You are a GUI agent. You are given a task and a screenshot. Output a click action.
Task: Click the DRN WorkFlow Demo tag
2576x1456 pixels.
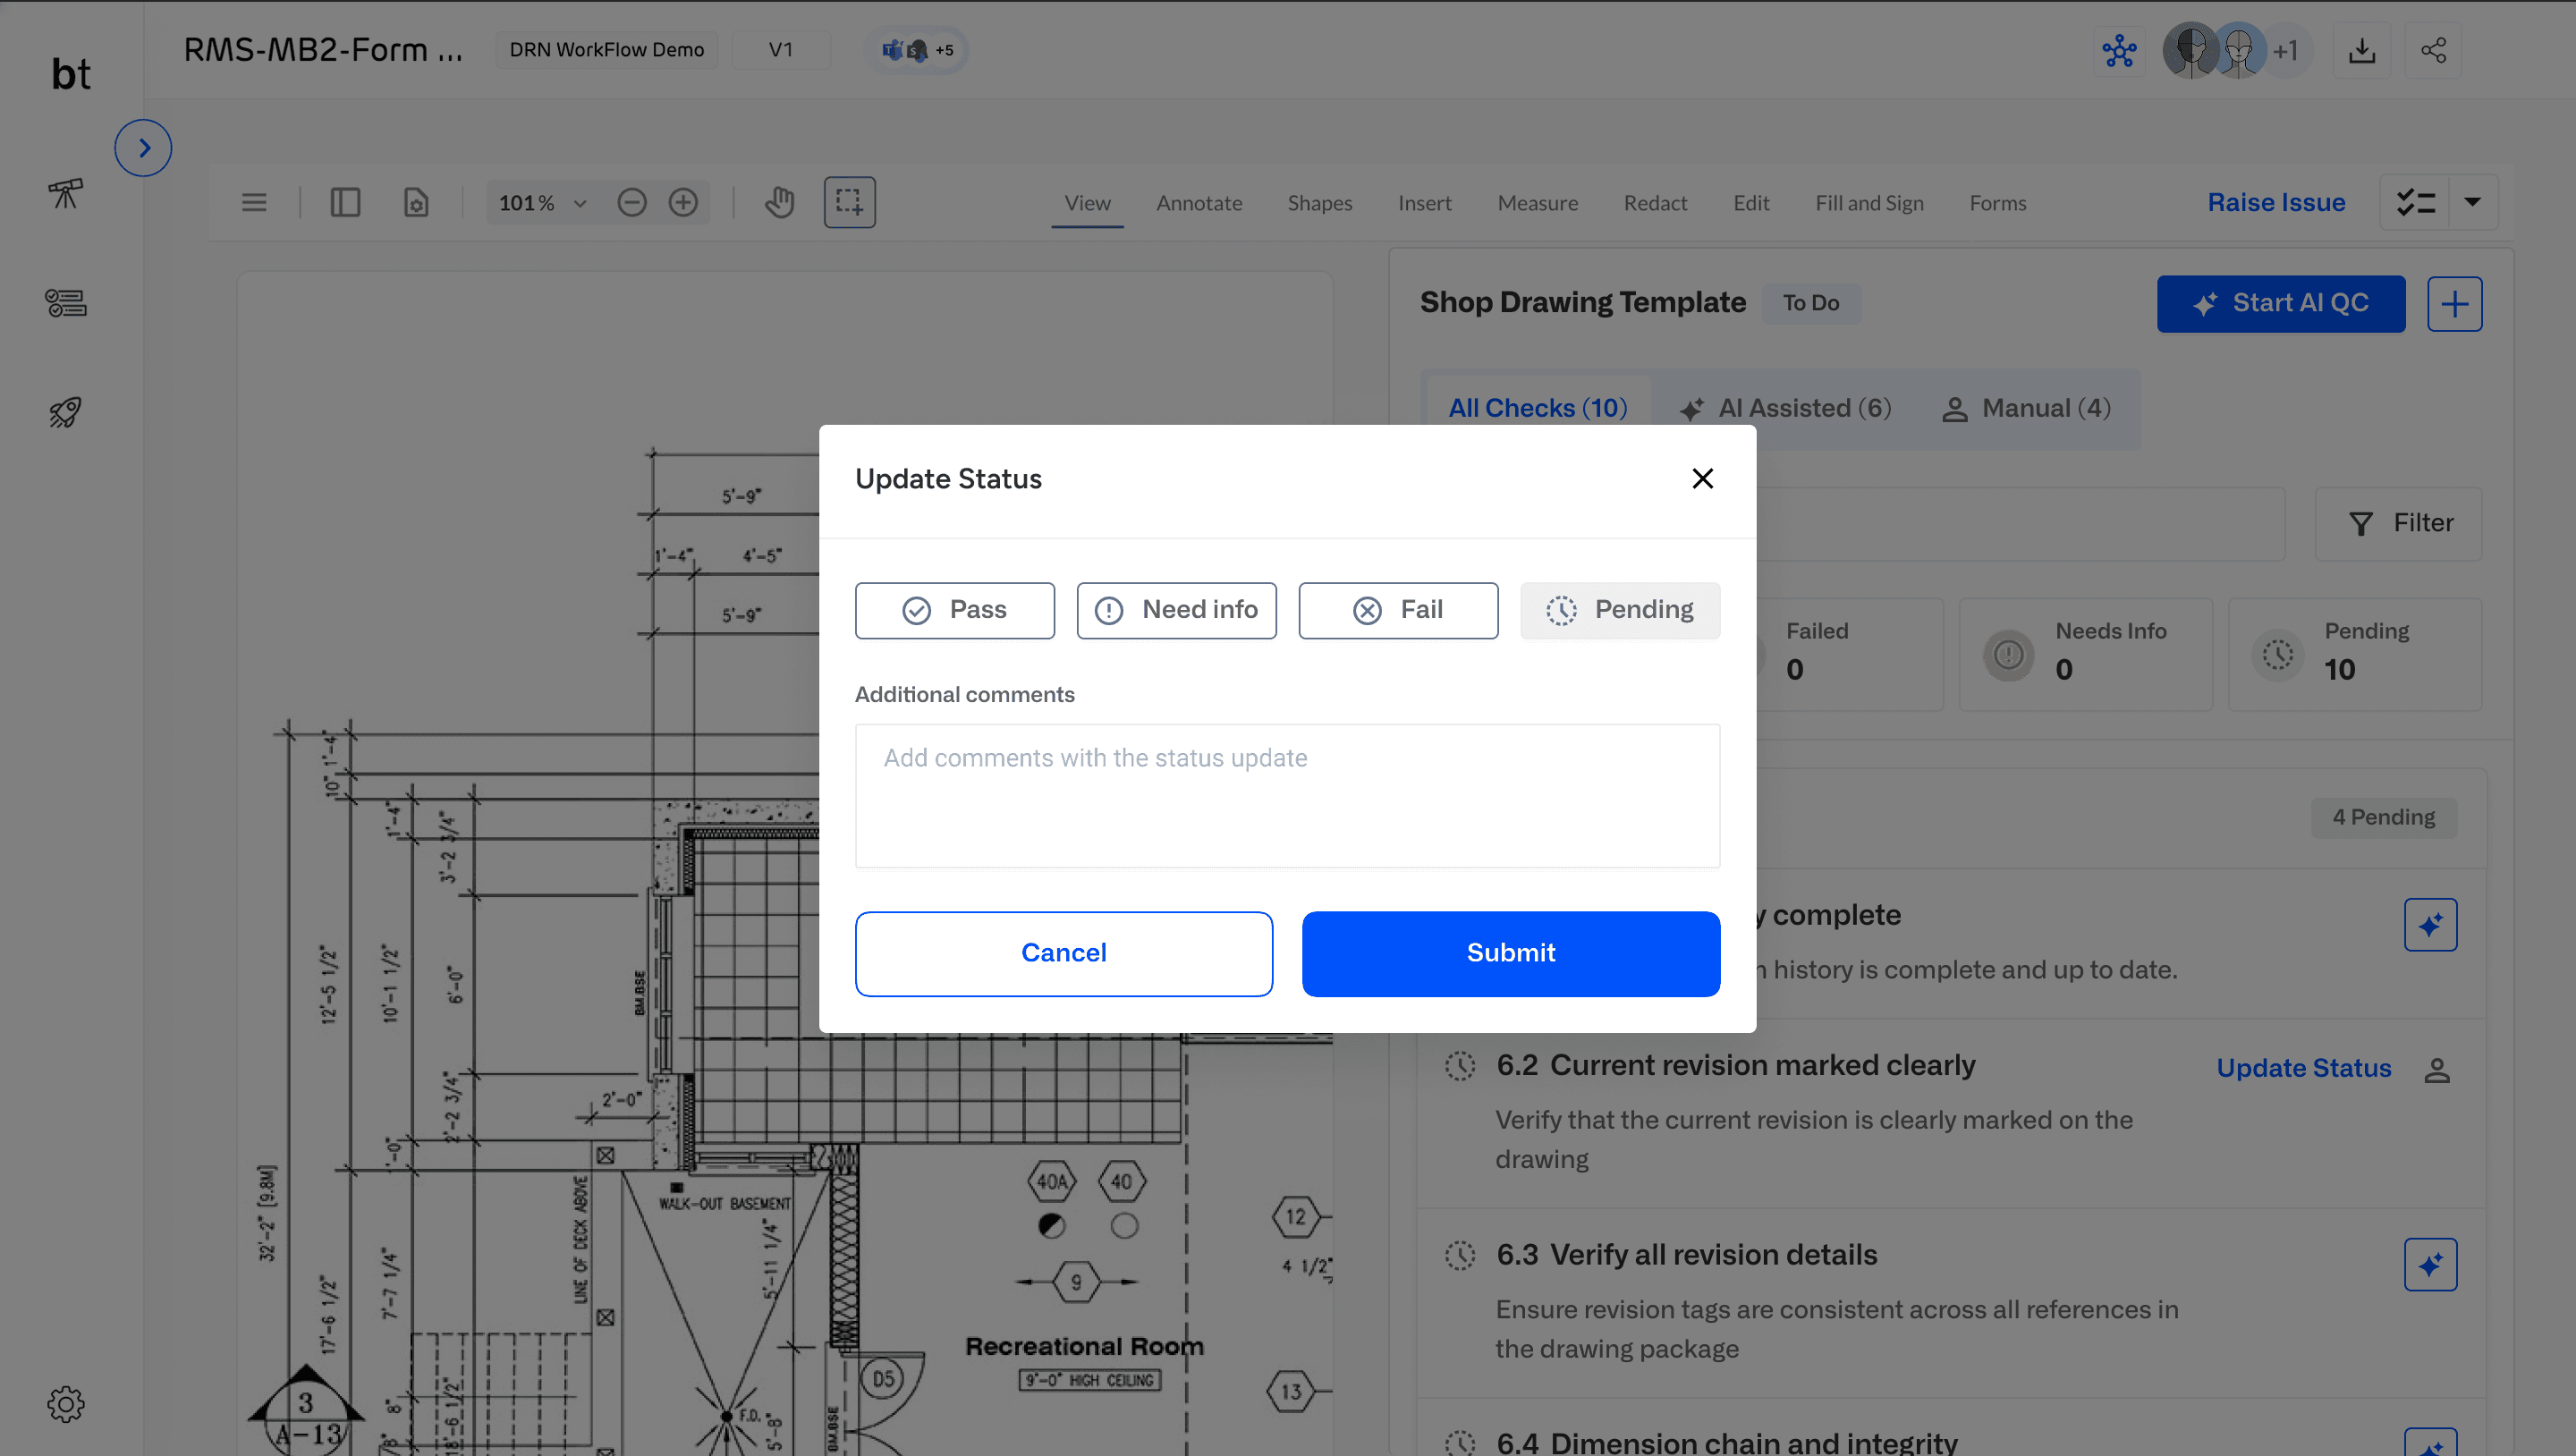coord(606,50)
